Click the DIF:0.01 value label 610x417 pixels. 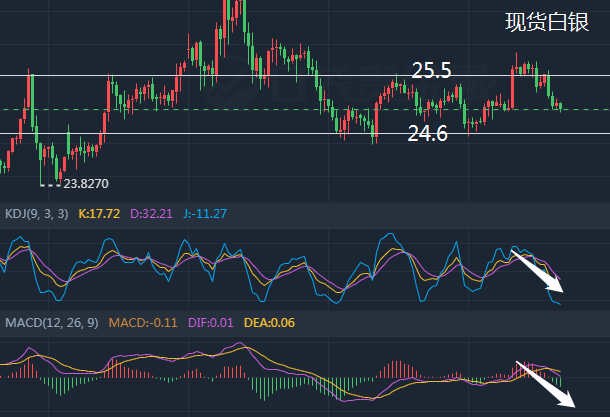point(210,322)
